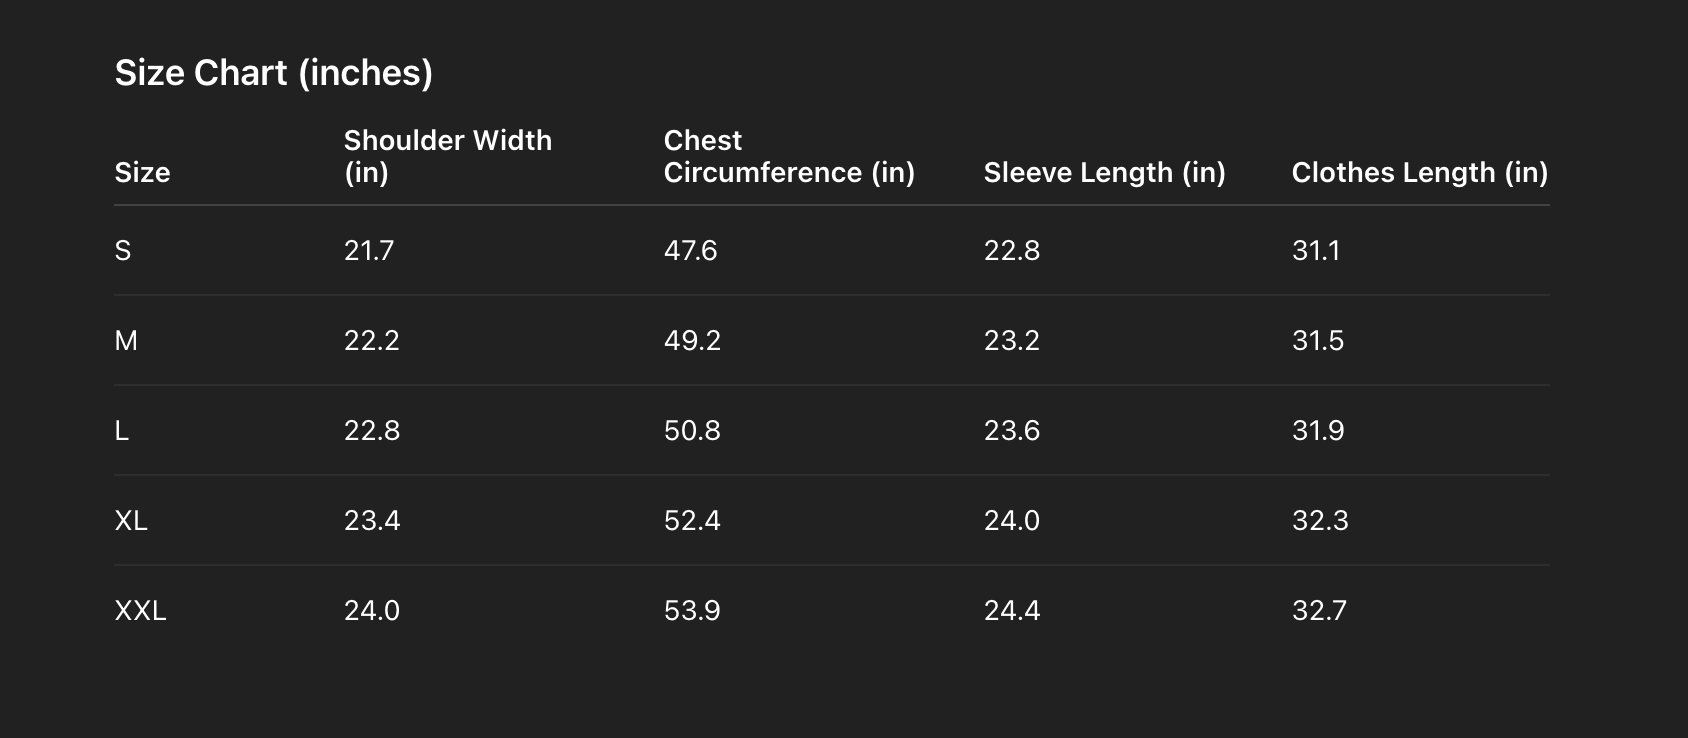Select the XL size row label

pos(131,520)
